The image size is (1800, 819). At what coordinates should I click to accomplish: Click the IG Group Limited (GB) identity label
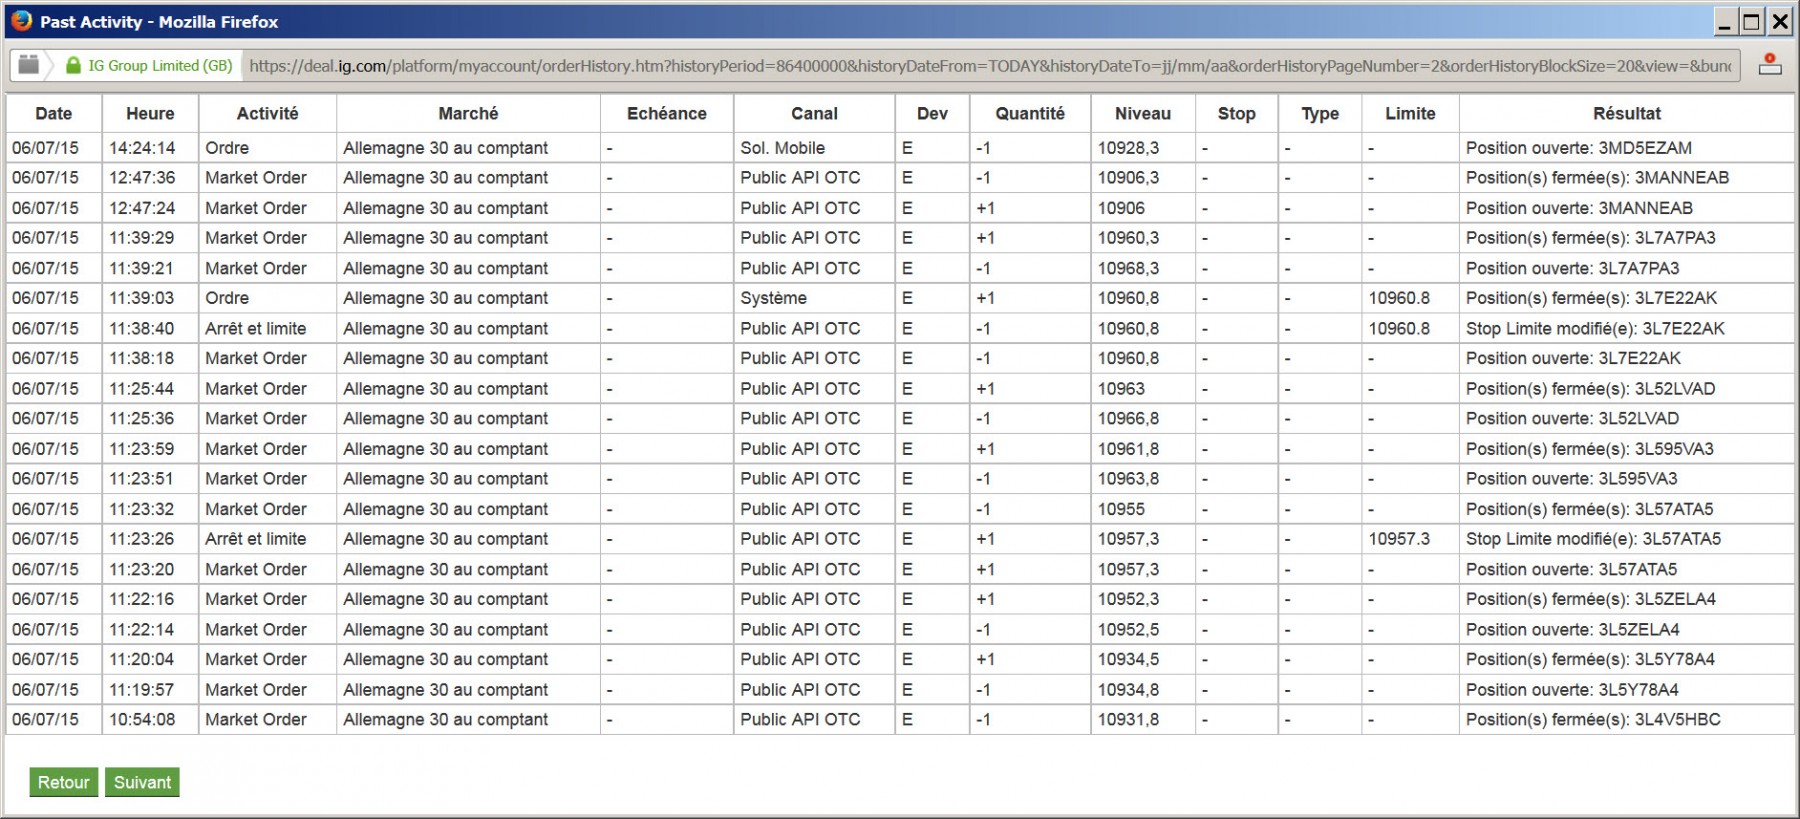160,66
